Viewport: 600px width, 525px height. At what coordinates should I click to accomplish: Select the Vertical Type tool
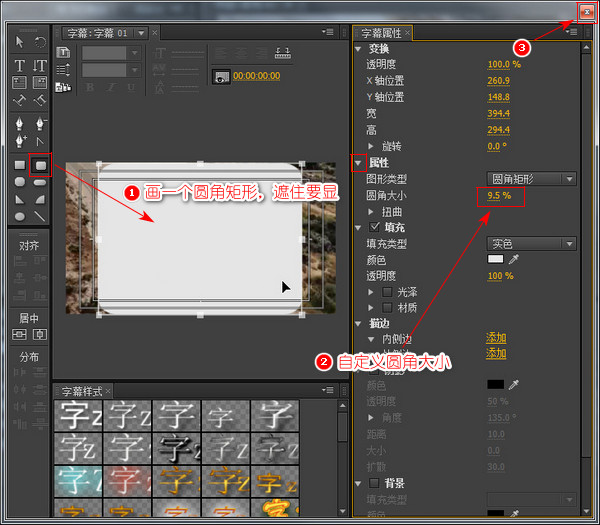tap(40, 65)
